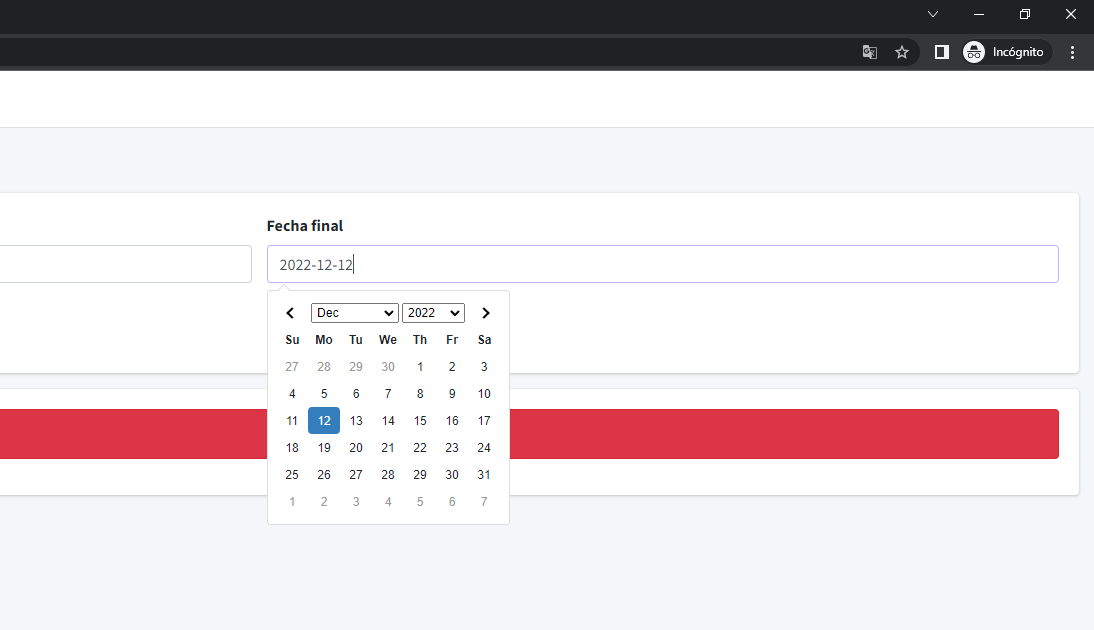Pick December 13 in calendar

356,421
